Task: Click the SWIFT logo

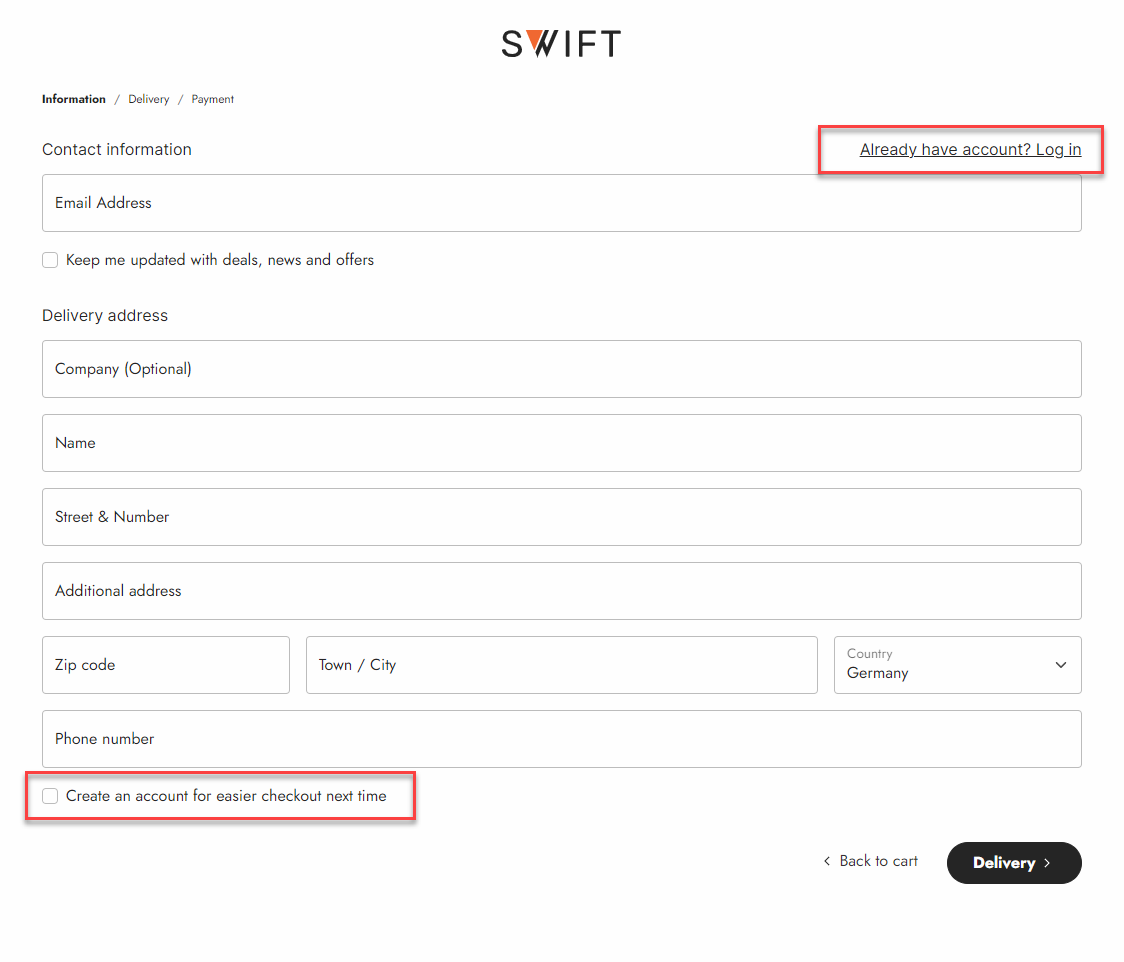Action: point(561,44)
